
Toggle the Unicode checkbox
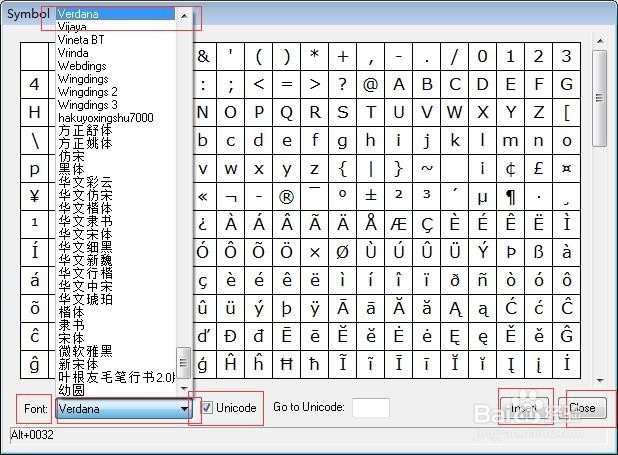pyautogui.click(x=207, y=407)
